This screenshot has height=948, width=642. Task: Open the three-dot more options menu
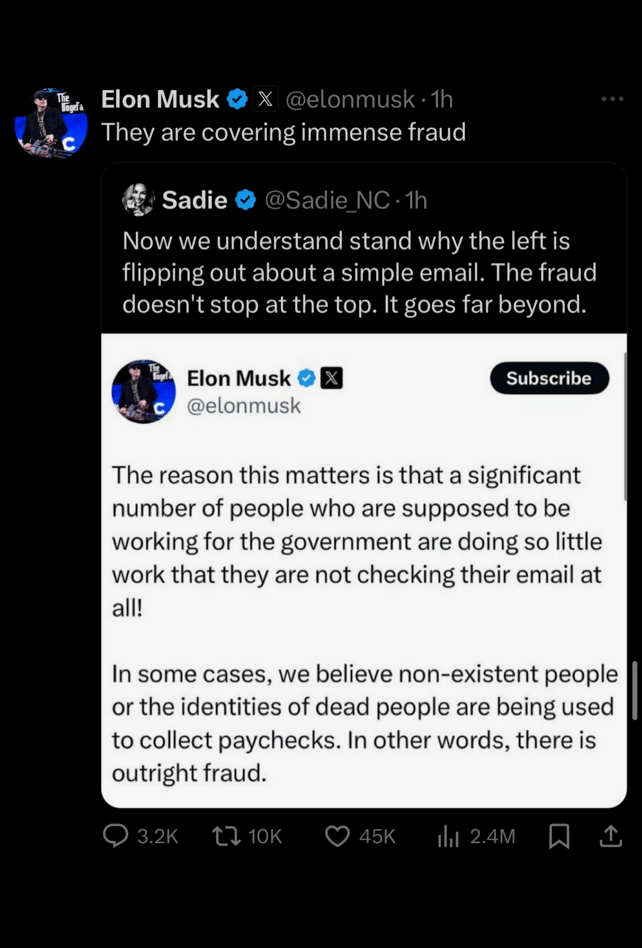pyautogui.click(x=612, y=99)
